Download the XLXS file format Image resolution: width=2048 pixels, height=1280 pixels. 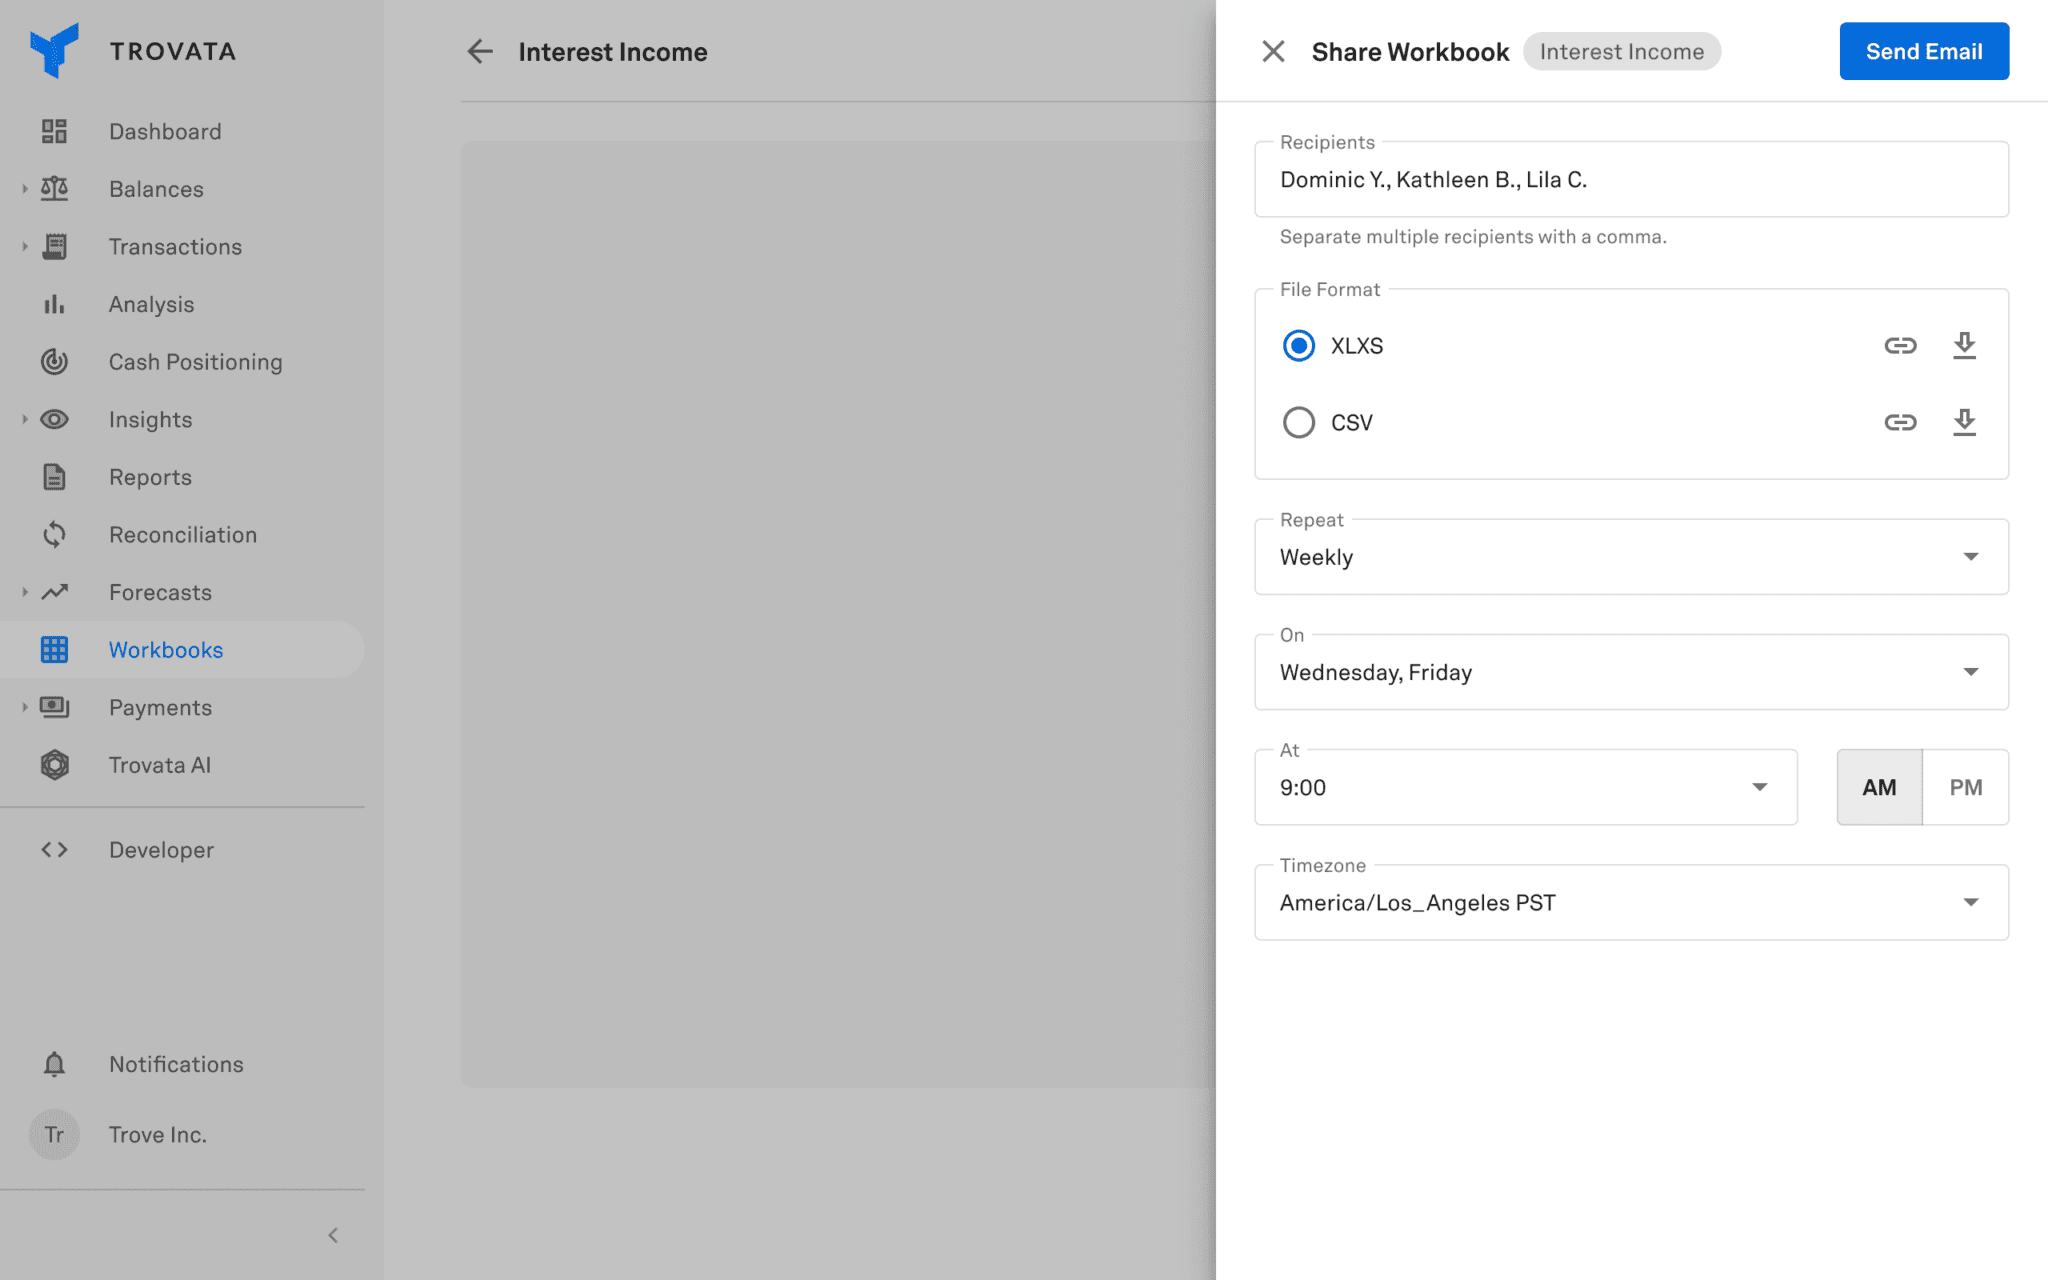tap(1964, 346)
